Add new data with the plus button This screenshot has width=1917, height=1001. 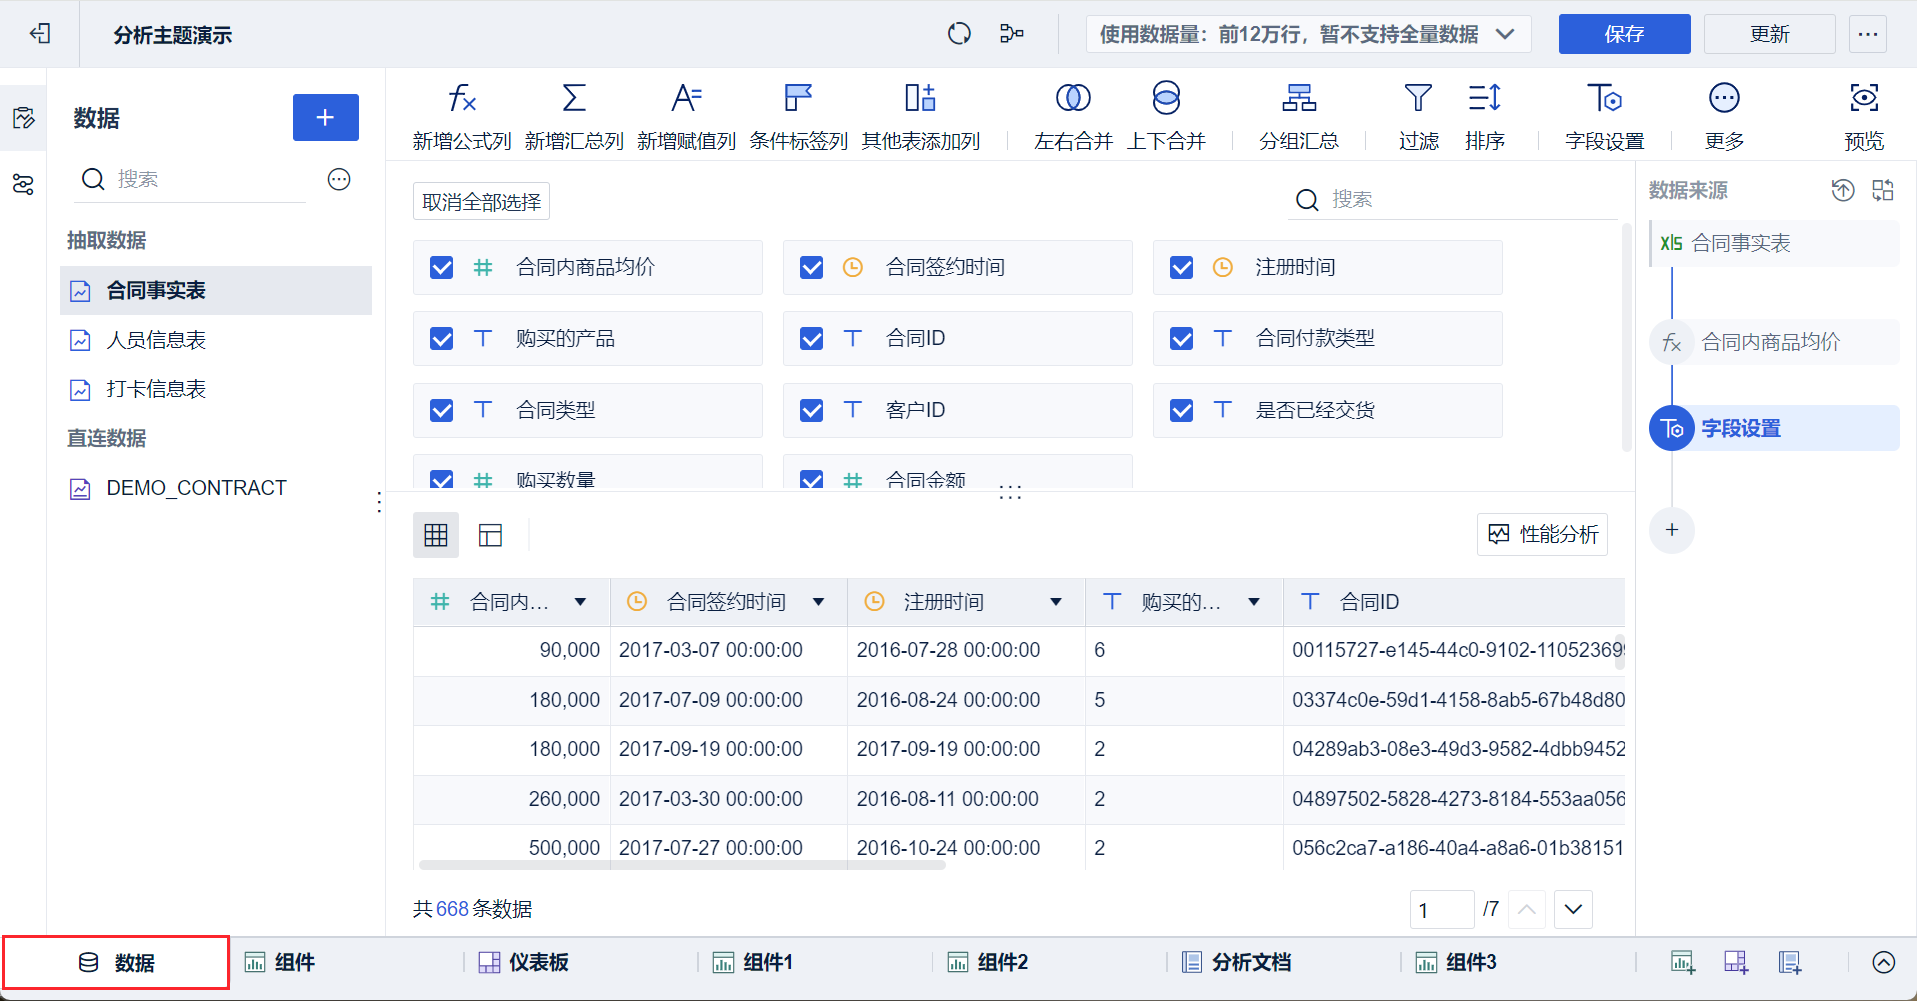325,118
